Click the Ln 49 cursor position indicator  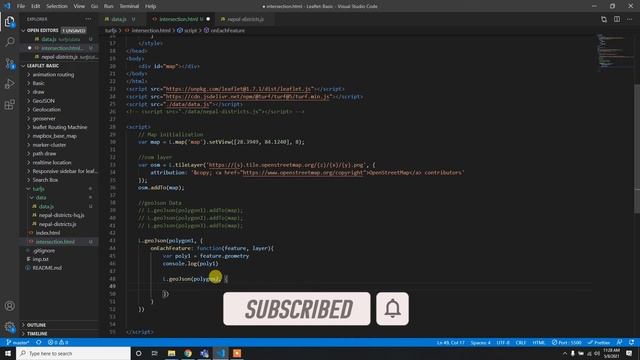(451, 342)
